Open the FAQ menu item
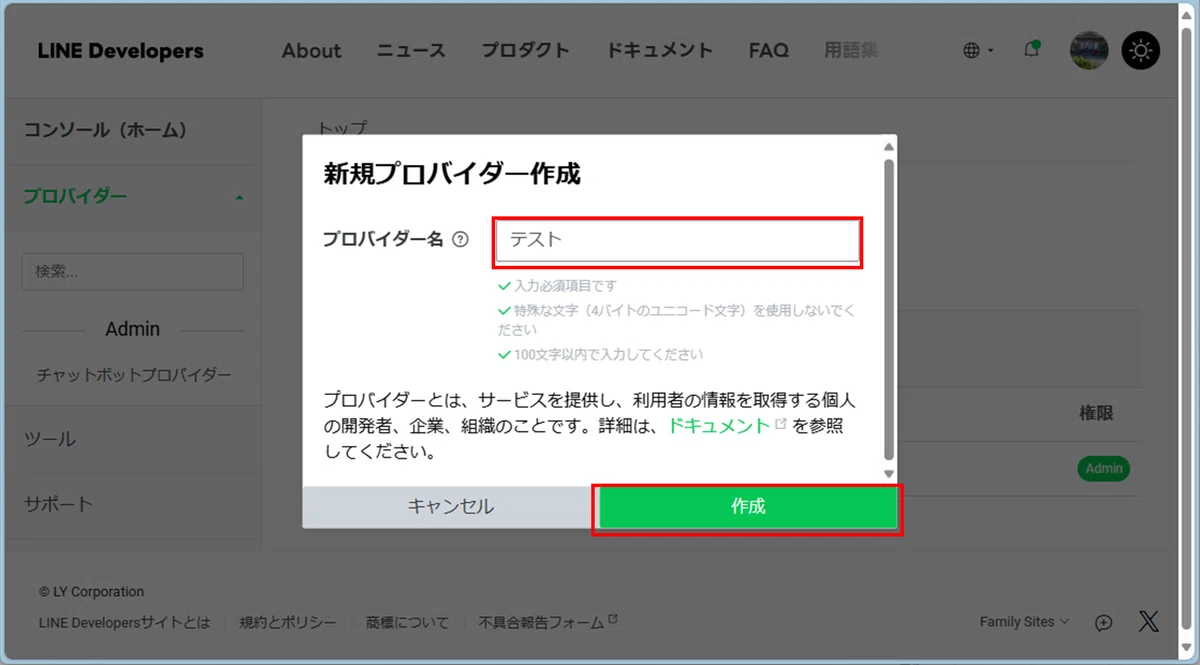Image resolution: width=1200 pixels, height=665 pixels. [x=768, y=51]
